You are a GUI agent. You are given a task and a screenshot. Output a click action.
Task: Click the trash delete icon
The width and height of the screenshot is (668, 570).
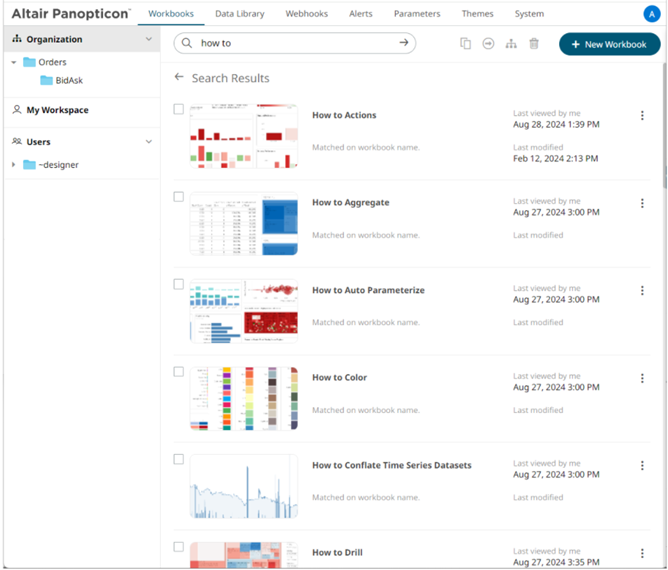pyautogui.click(x=534, y=44)
